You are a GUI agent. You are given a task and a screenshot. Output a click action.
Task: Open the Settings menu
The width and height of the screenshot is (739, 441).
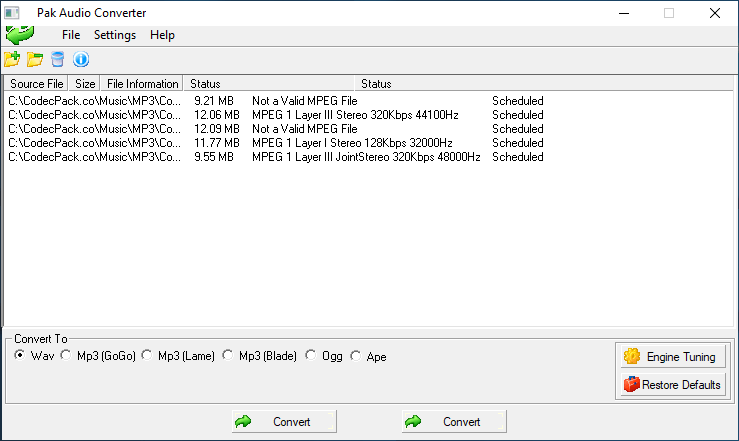[115, 35]
